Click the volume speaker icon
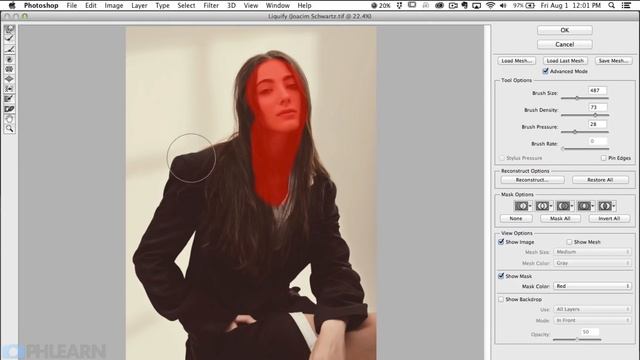This screenshot has width=640, height=360. coord(503,5)
